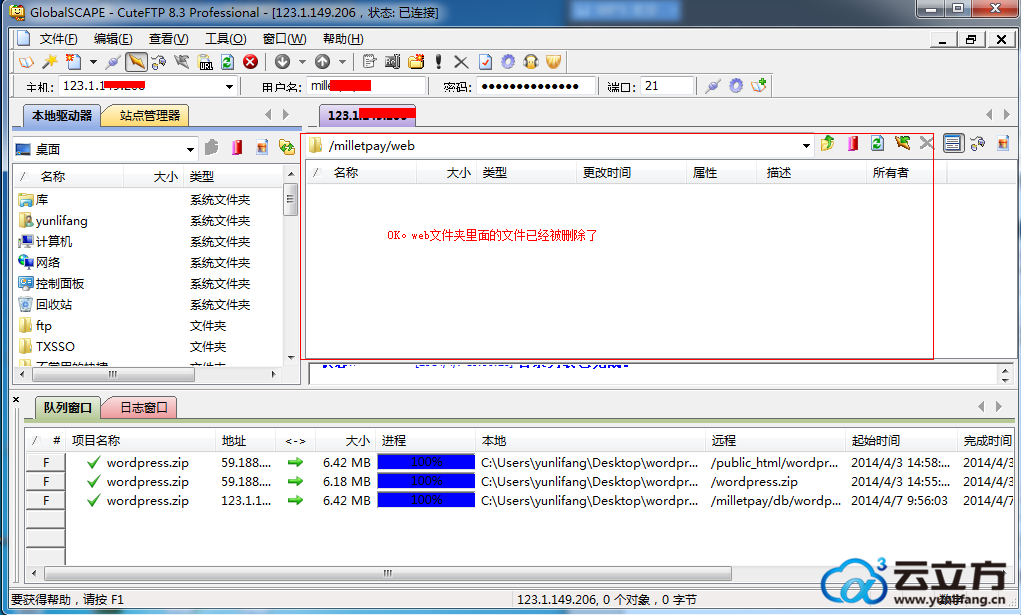Open the remote path /milletpay/web dropdown
This screenshot has height=615, width=1021.
coord(806,146)
